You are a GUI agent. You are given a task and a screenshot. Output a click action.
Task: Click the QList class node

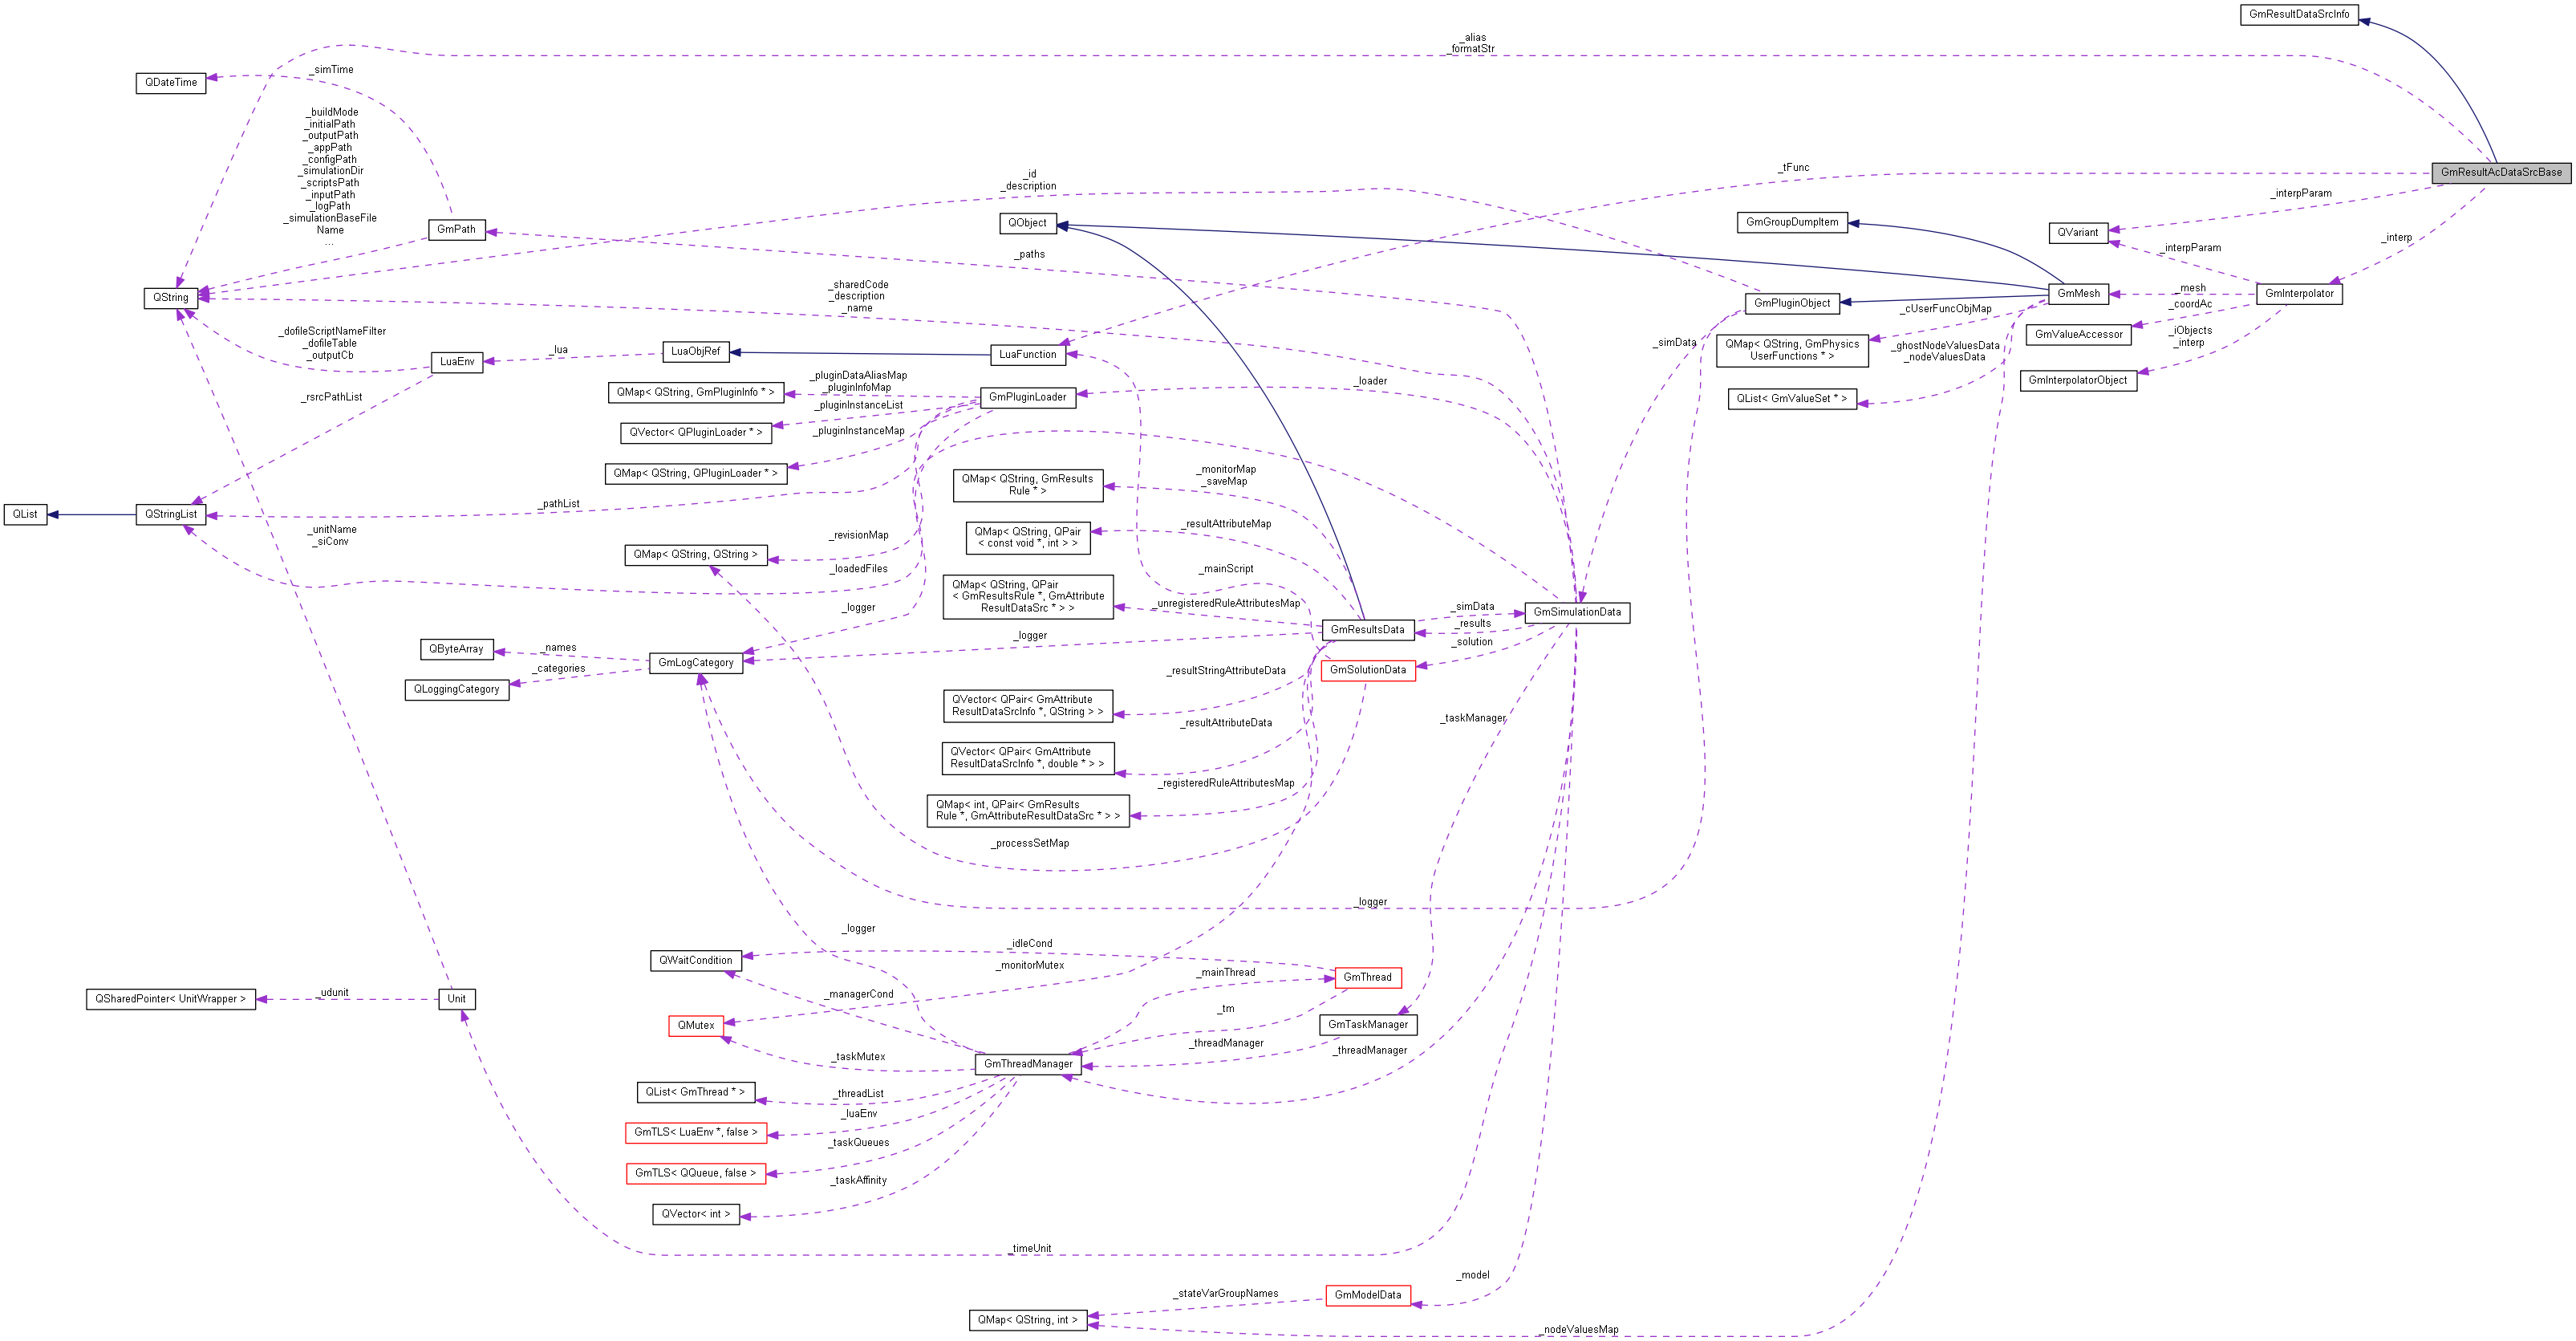tap(25, 514)
